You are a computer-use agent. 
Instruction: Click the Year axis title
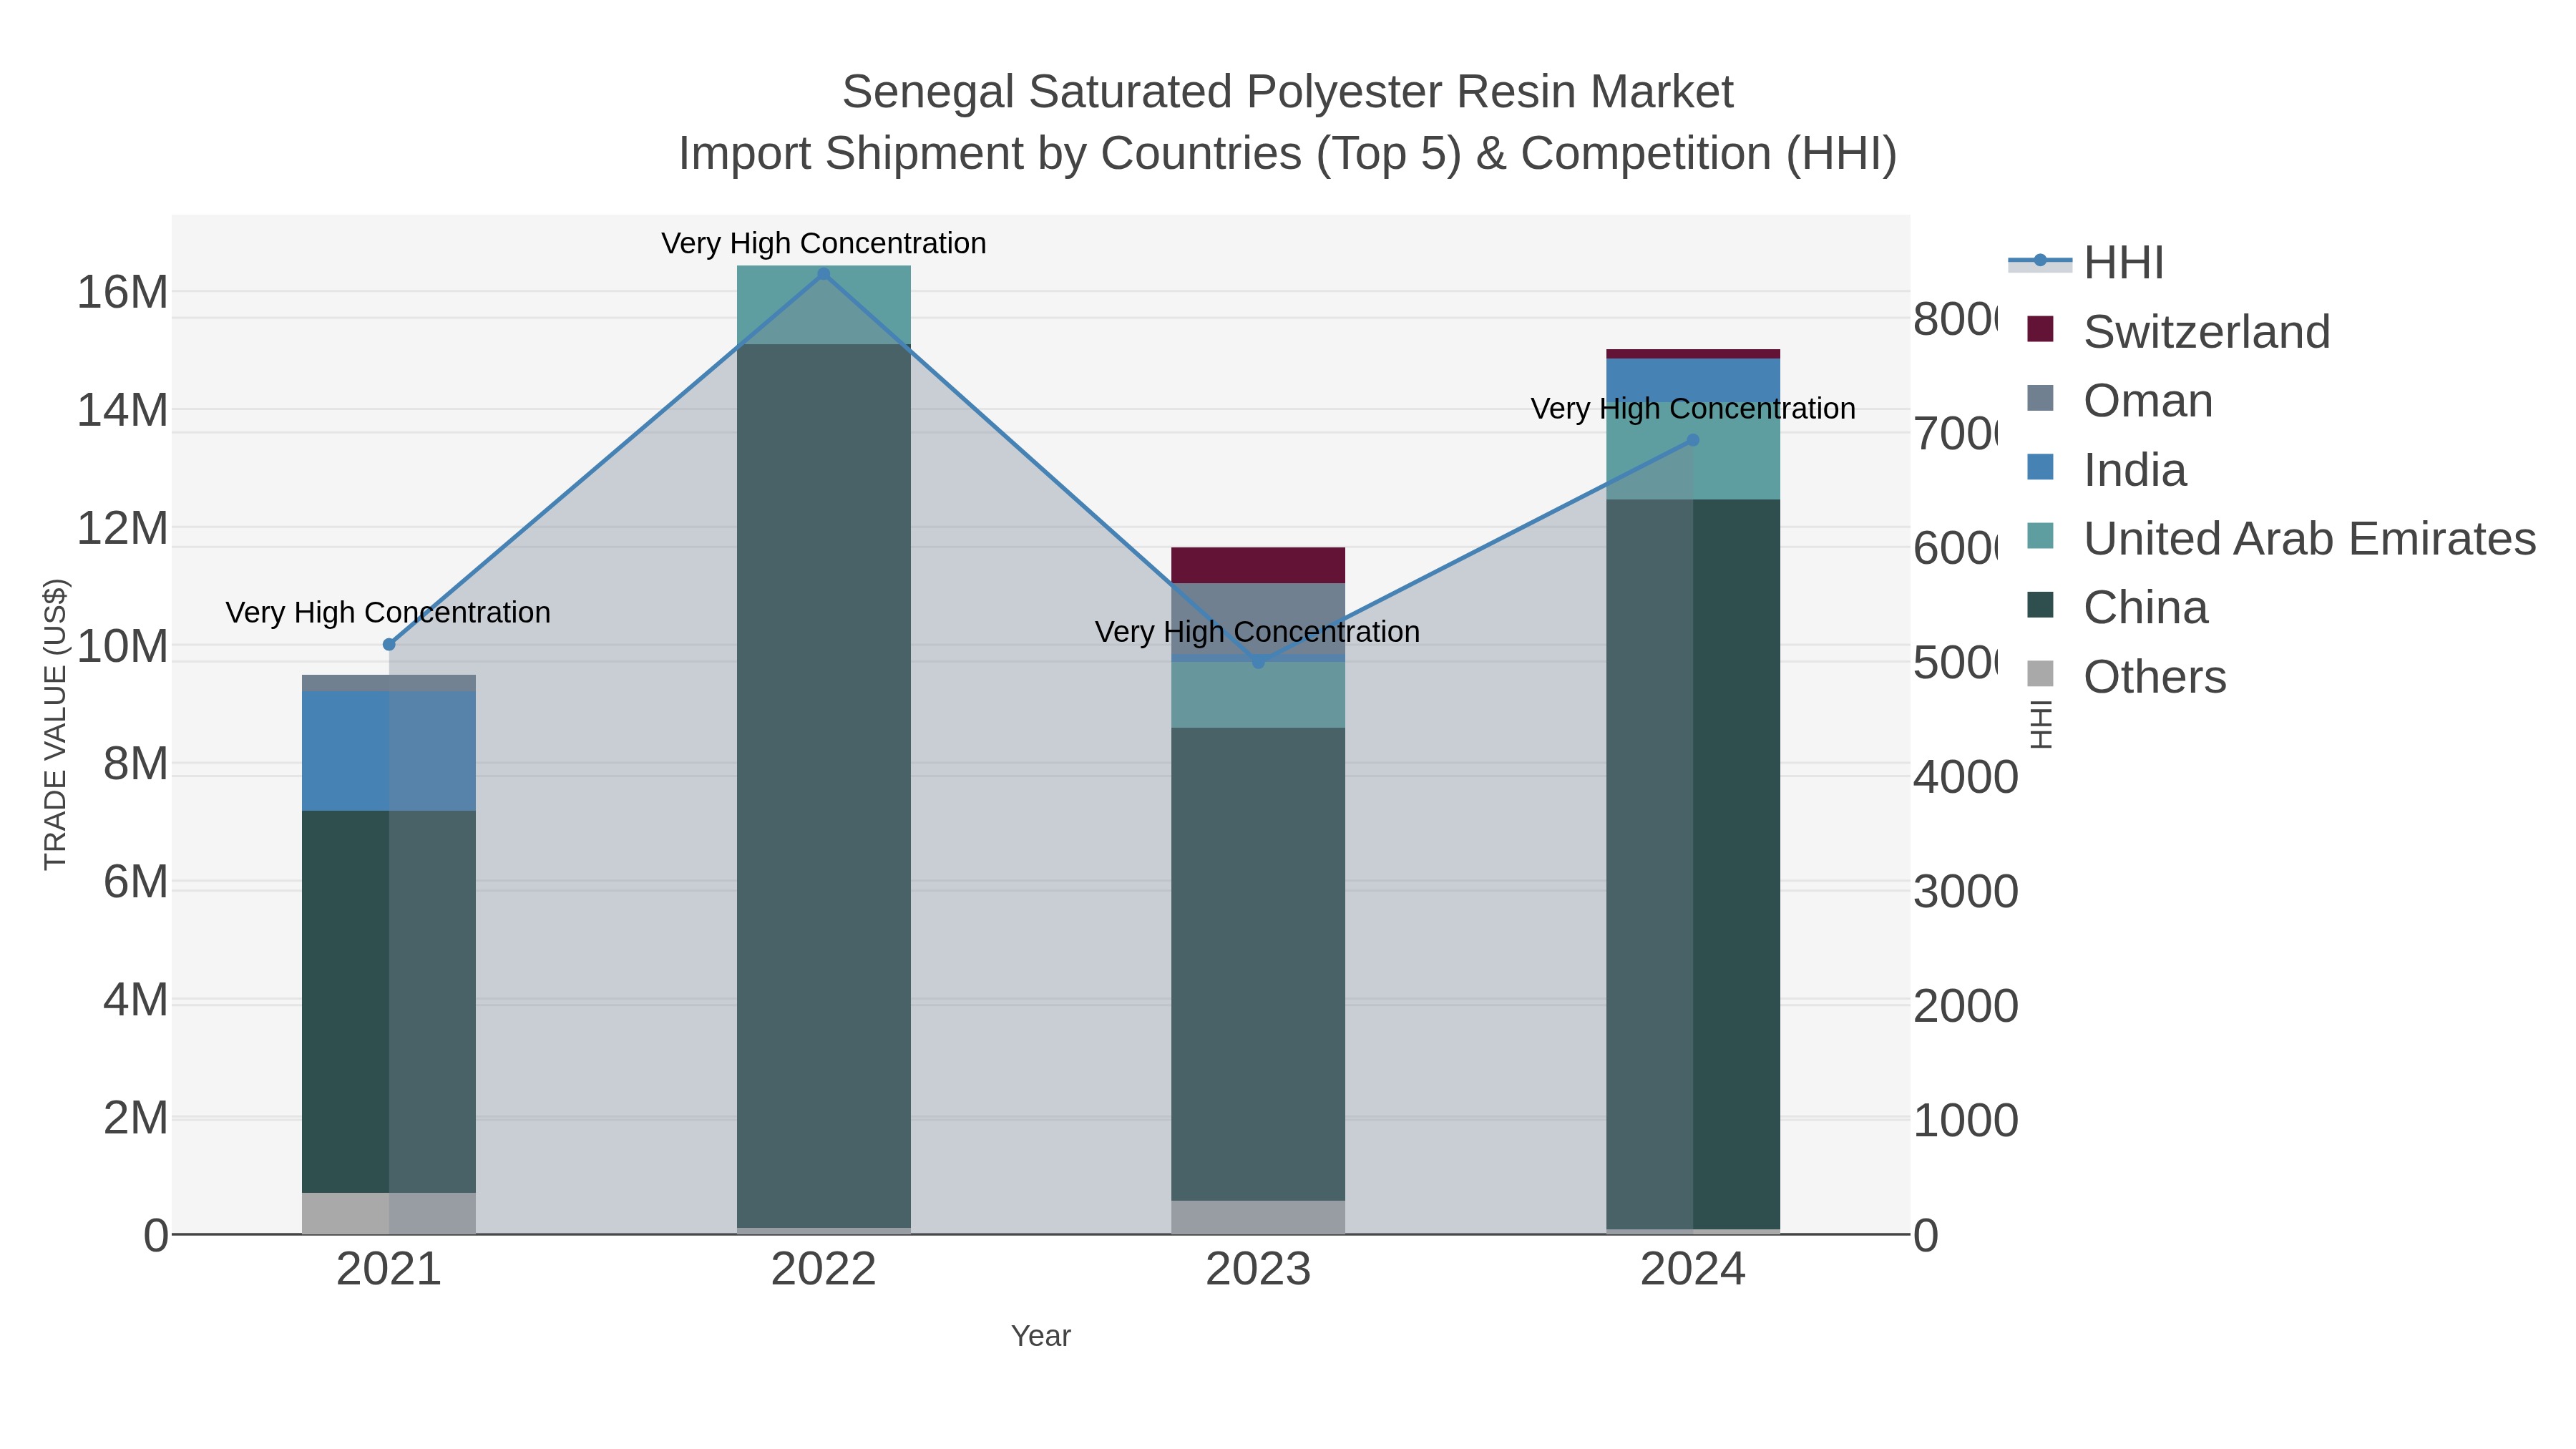tap(1041, 1336)
